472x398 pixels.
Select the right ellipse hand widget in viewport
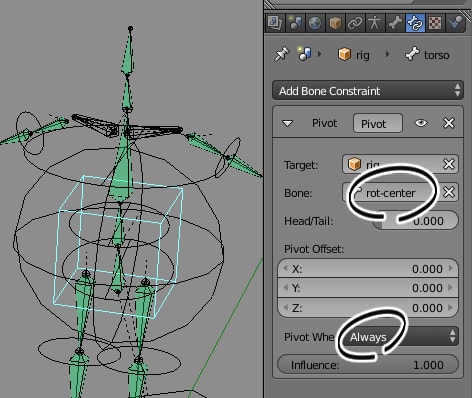(228, 157)
